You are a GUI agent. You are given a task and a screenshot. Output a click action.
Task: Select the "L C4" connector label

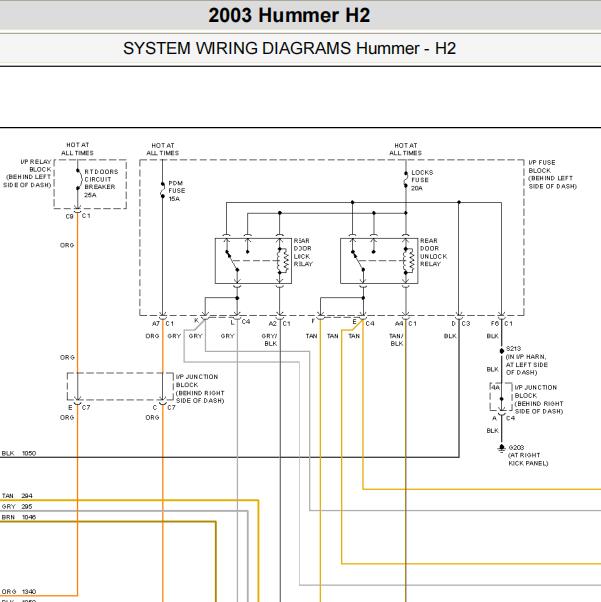[240, 322]
